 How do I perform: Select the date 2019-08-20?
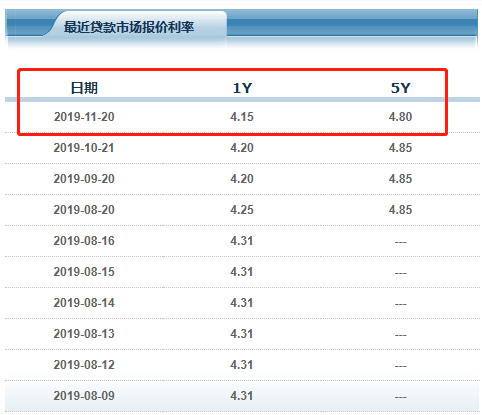[x=84, y=210]
